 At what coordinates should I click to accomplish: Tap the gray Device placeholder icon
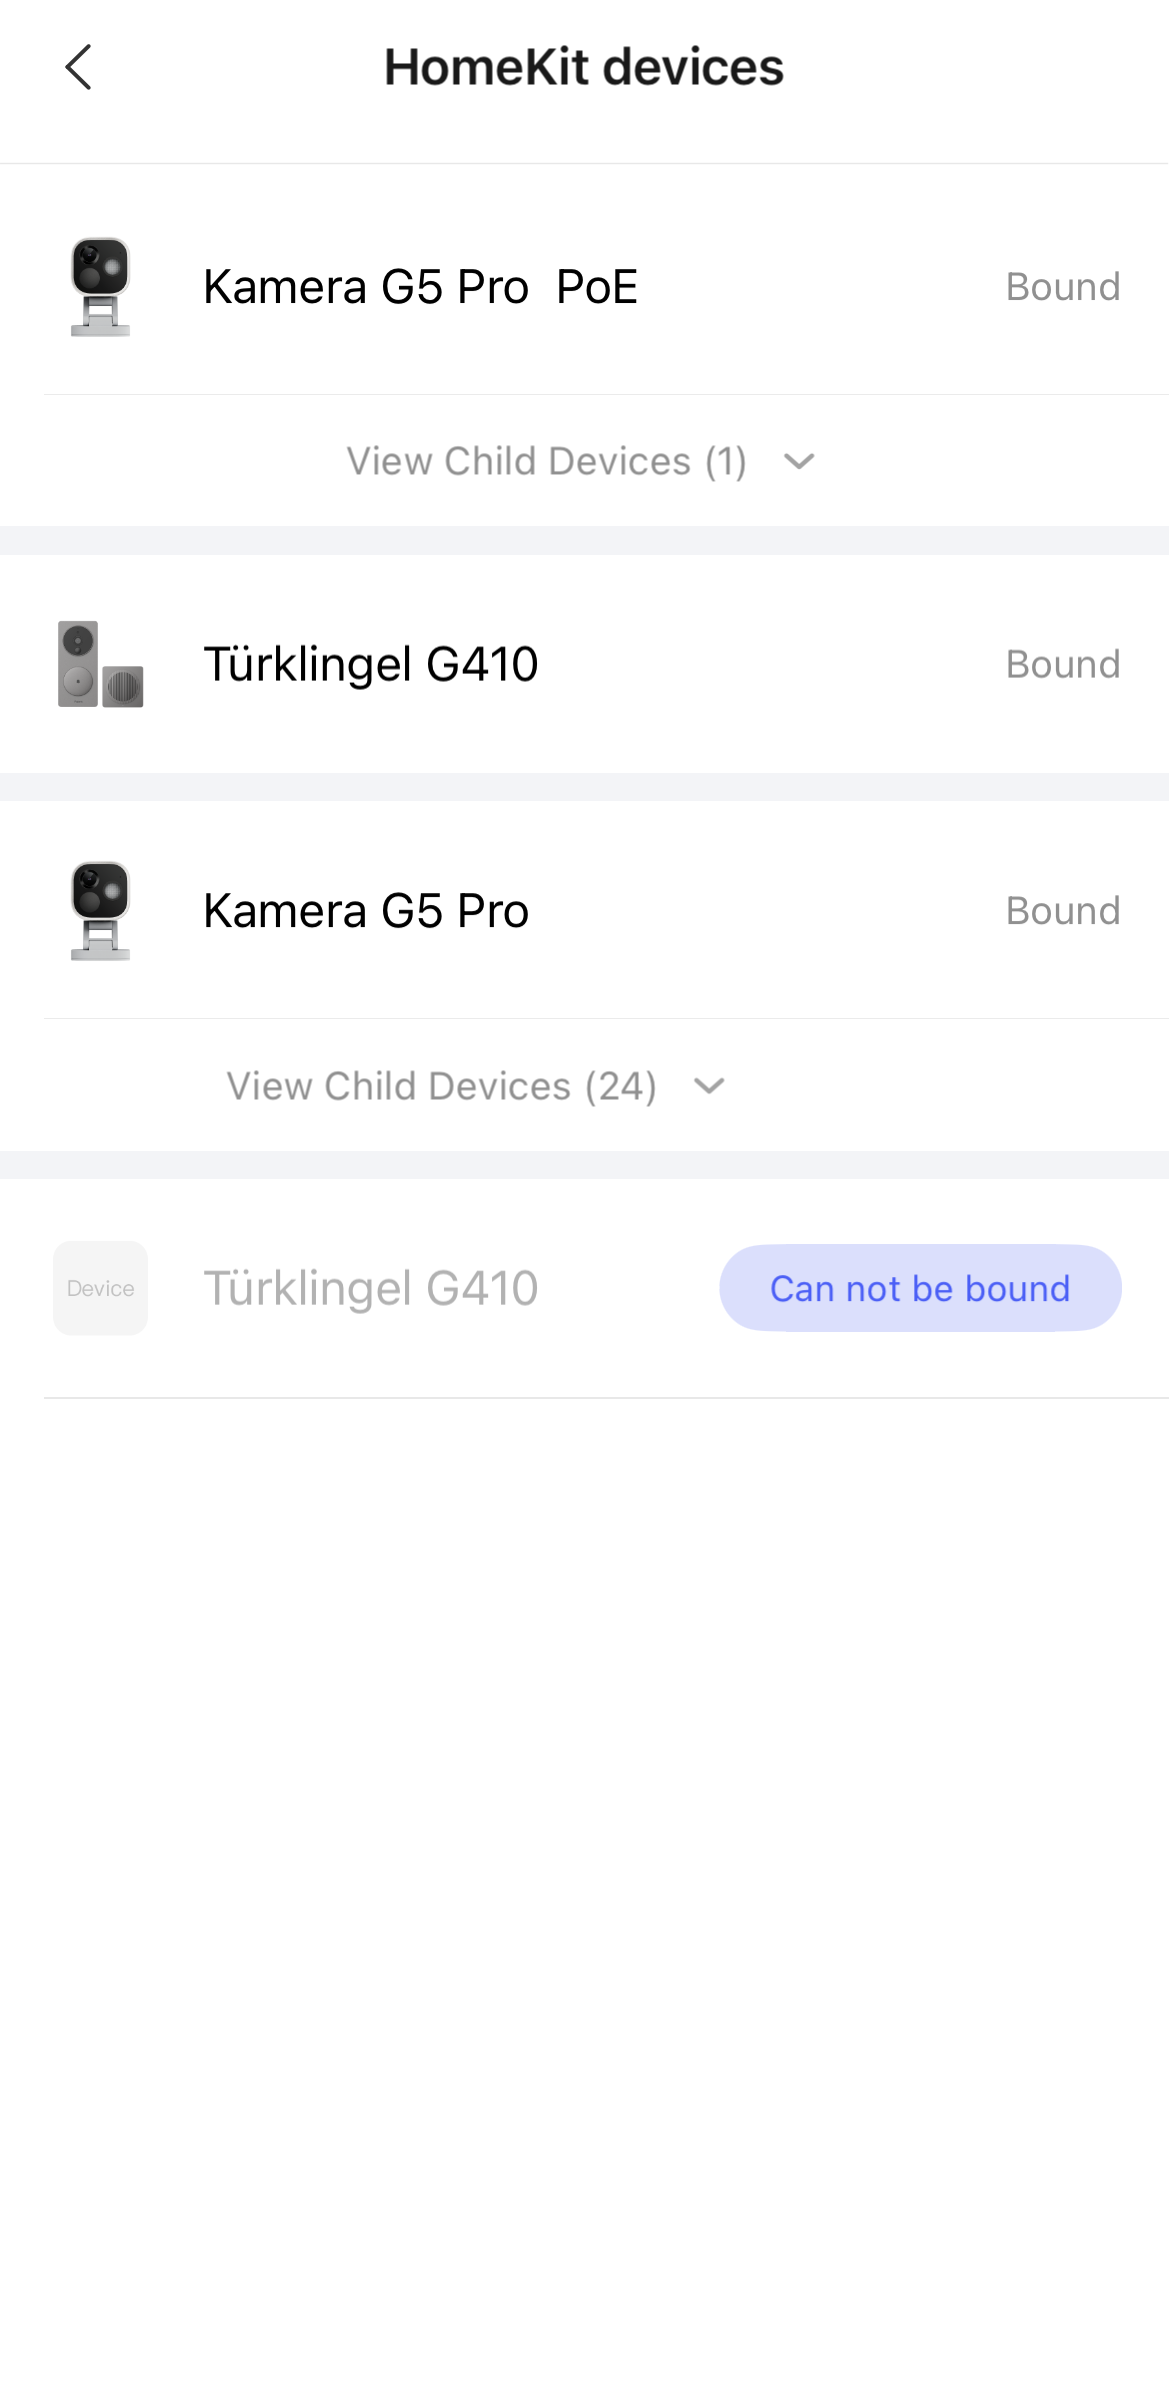[x=100, y=1288]
